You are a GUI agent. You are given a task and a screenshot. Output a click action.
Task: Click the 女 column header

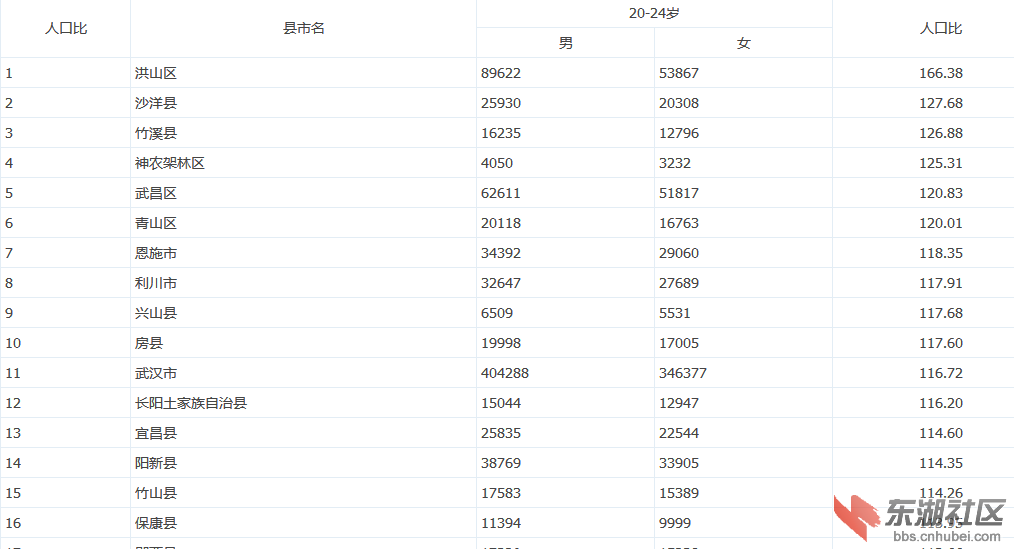(743, 43)
